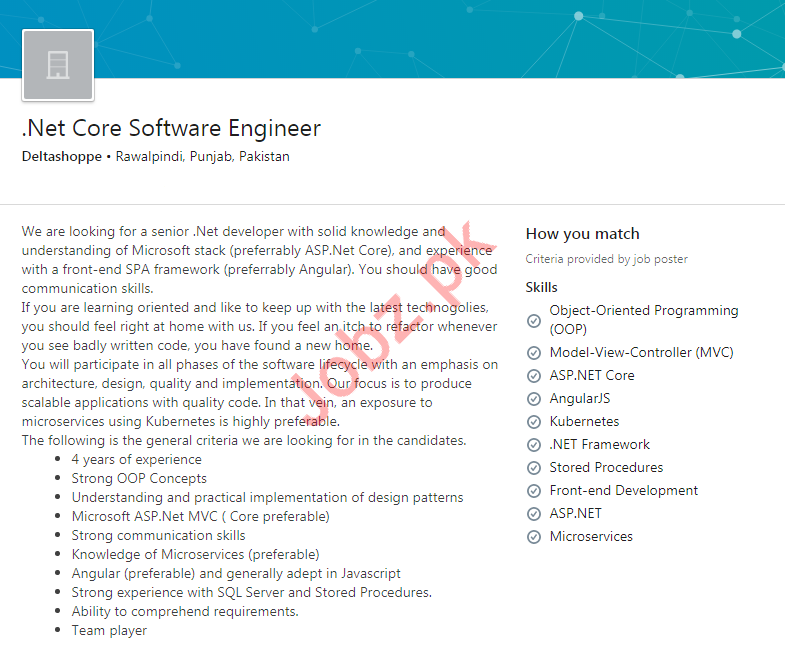Click the .Net Core Software Engineer title

171,128
